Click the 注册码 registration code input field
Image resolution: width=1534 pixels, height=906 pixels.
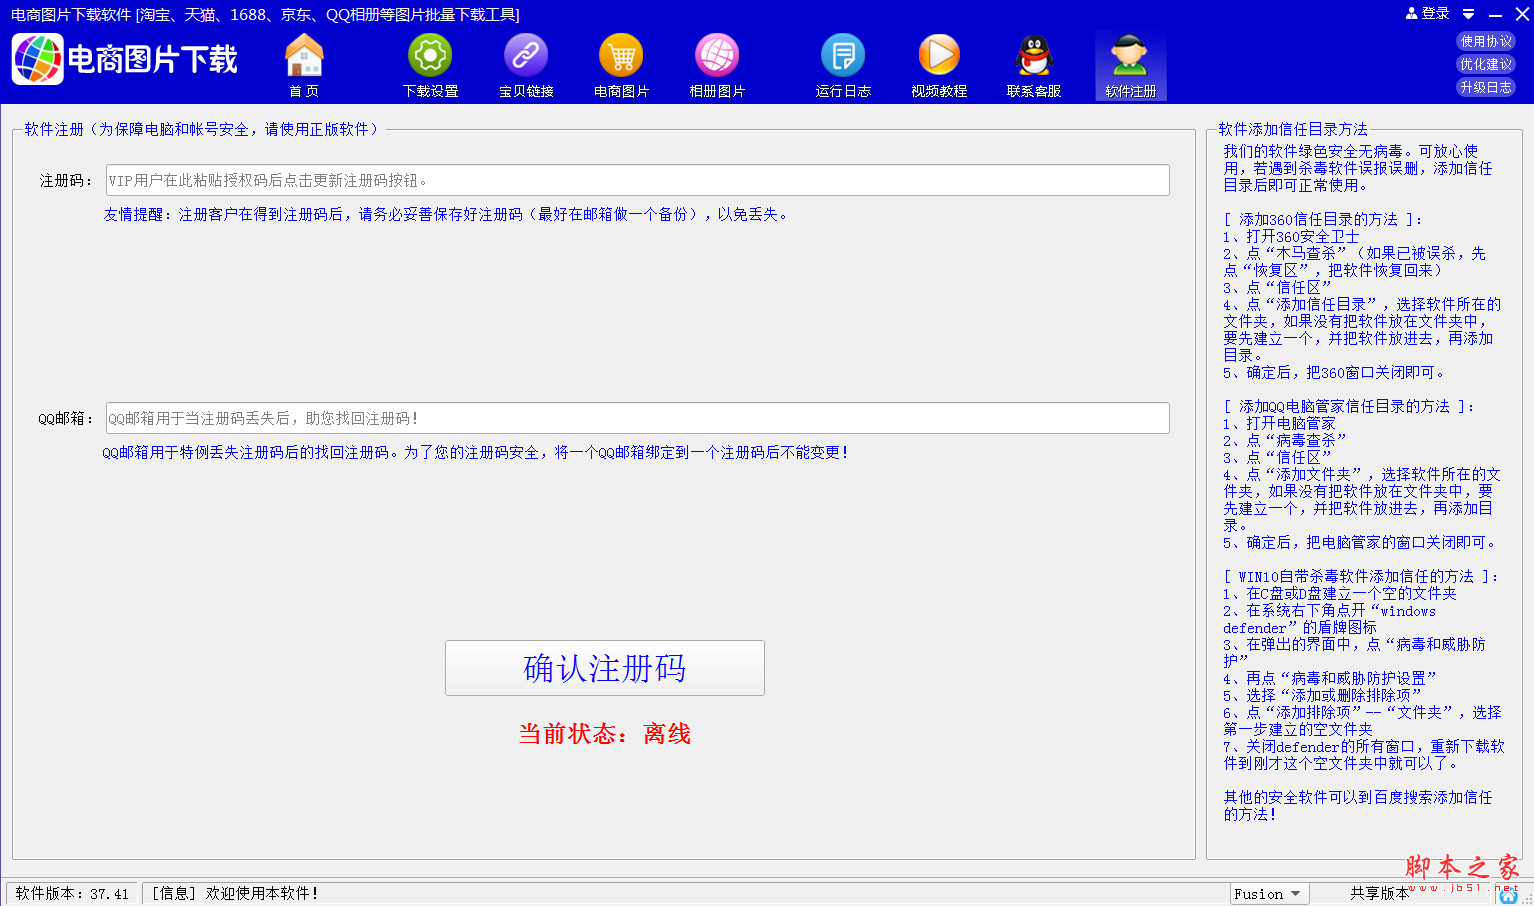(x=638, y=180)
